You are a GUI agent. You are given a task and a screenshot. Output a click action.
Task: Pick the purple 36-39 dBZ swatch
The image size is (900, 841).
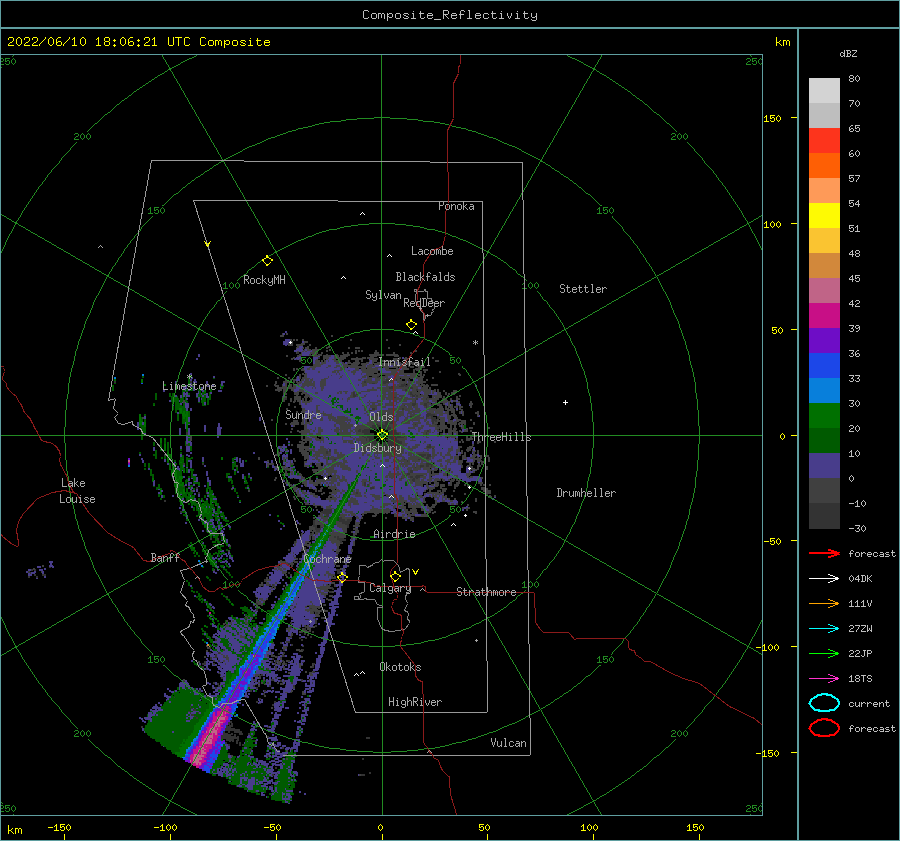824,340
